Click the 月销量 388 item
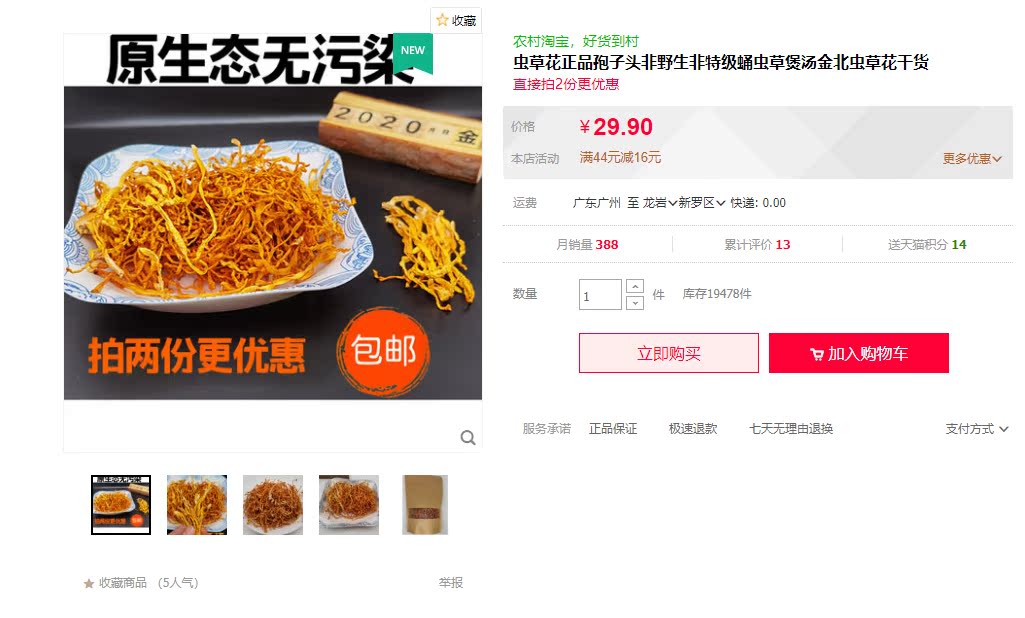The width and height of the screenshot is (1025, 618). 587,245
